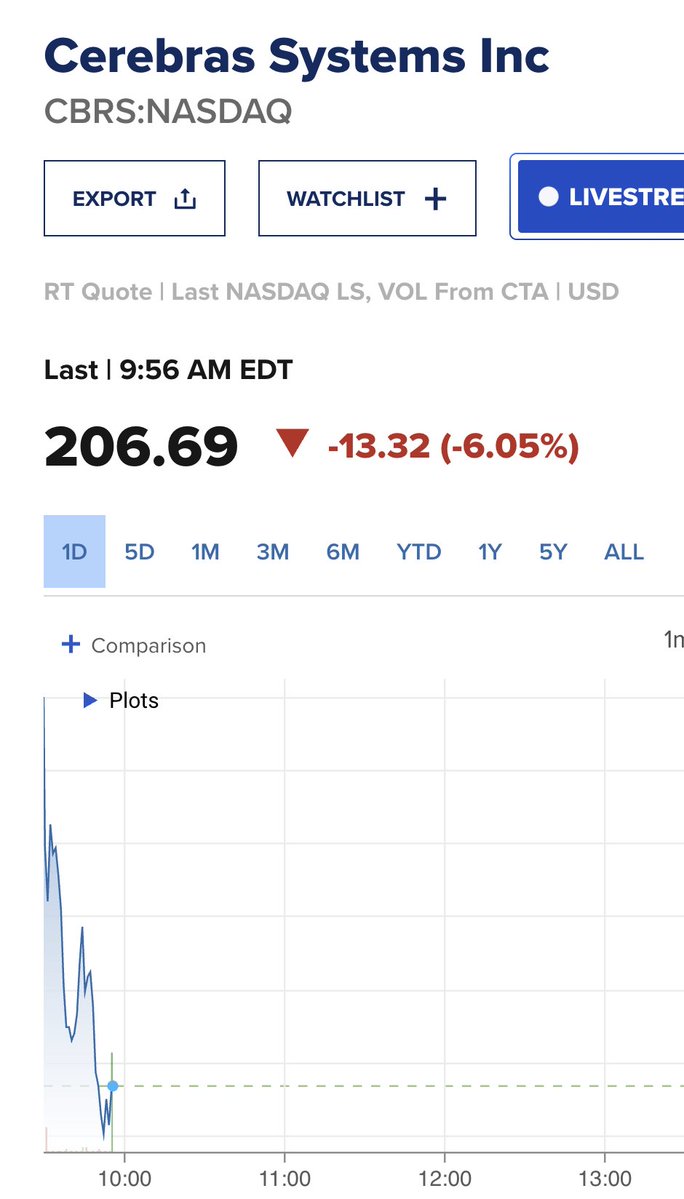Viewport: 684px width, 1199px height.
Task: Switch to 5D chart range
Action: point(139,551)
